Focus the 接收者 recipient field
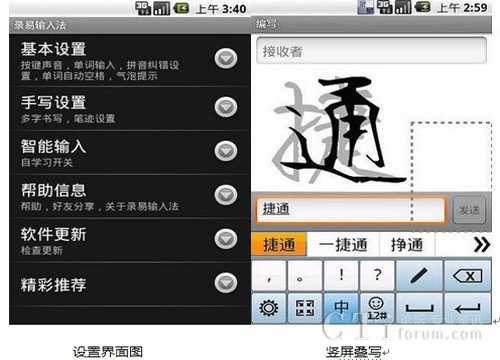 (371, 51)
